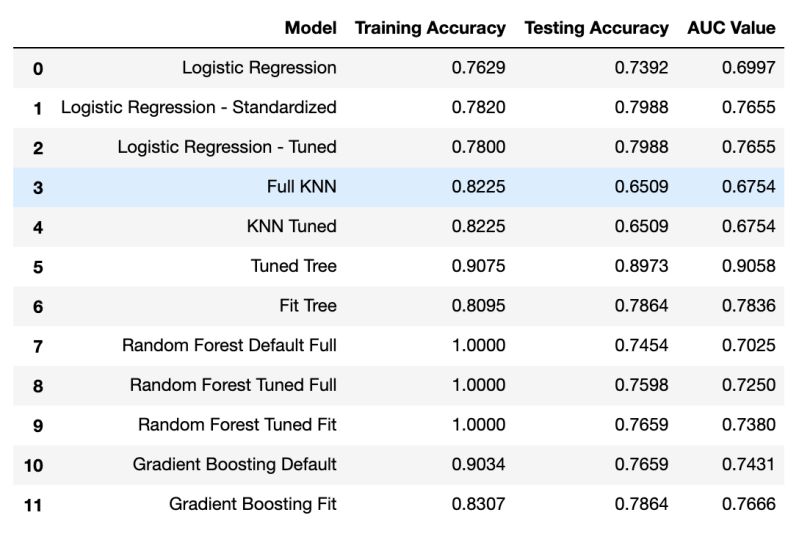Click KNN Tuned model name
The height and width of the screenshot is (554, 799).
pos(291,226)
